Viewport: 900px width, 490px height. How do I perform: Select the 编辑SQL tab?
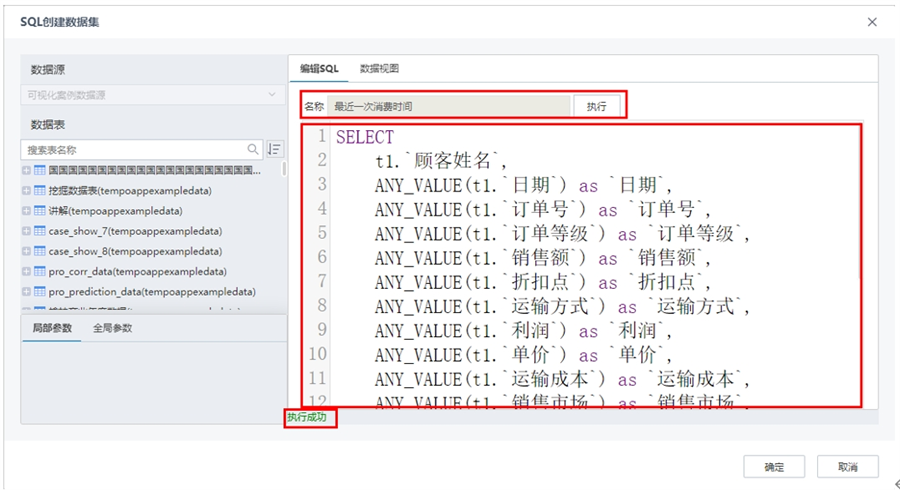[320, 68]
